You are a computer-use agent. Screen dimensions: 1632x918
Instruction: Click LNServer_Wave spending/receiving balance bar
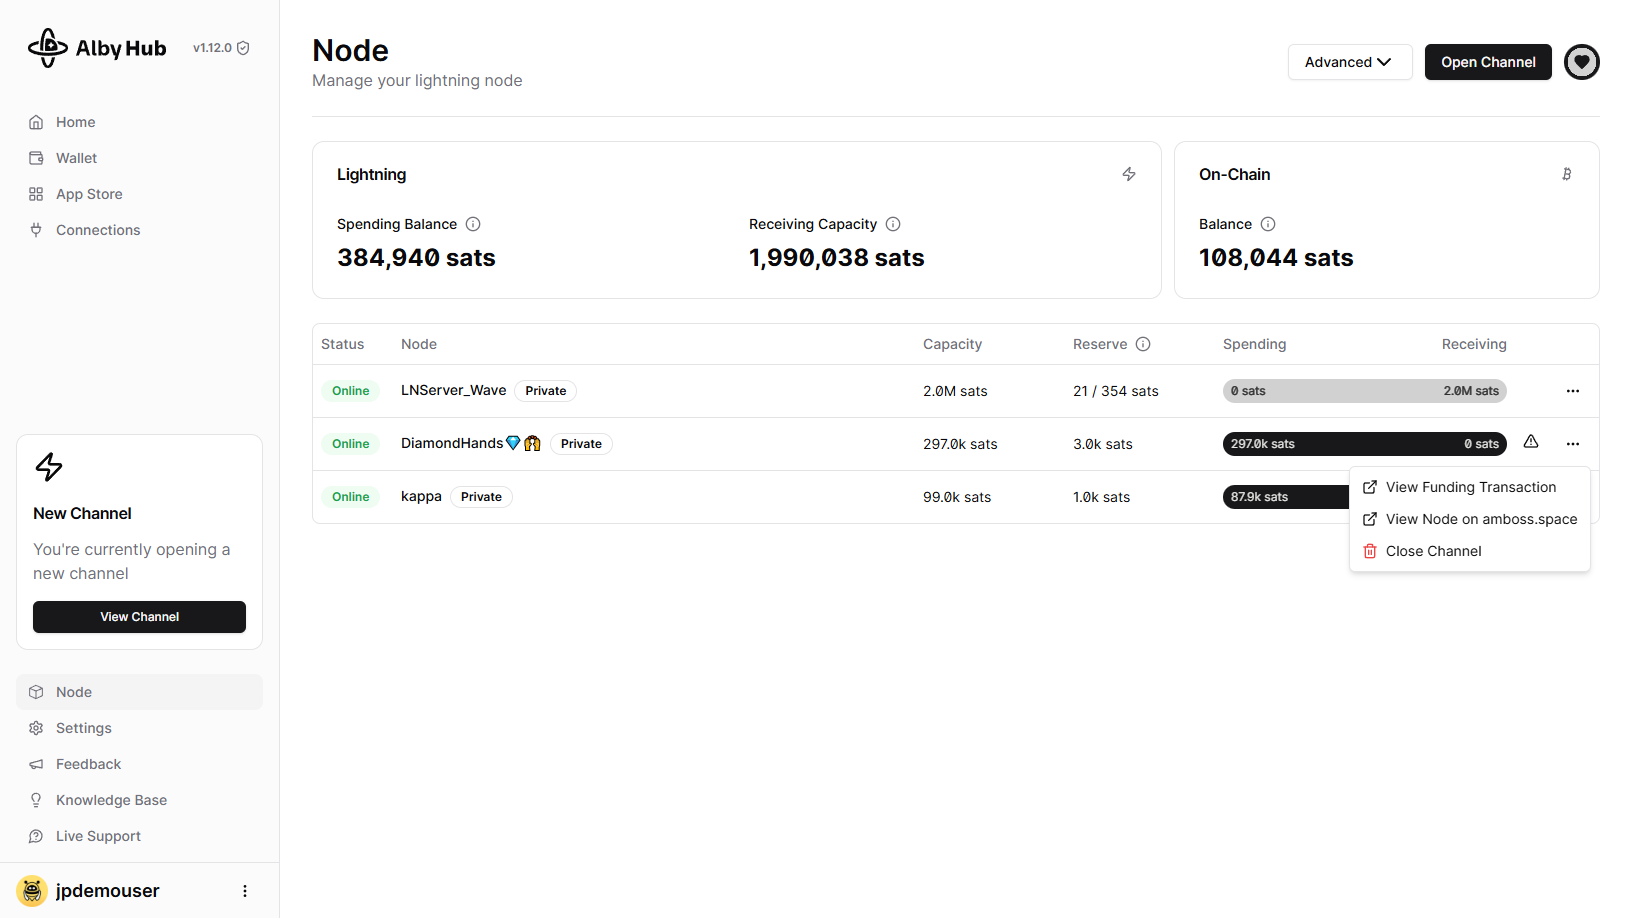click(1364, 391)
